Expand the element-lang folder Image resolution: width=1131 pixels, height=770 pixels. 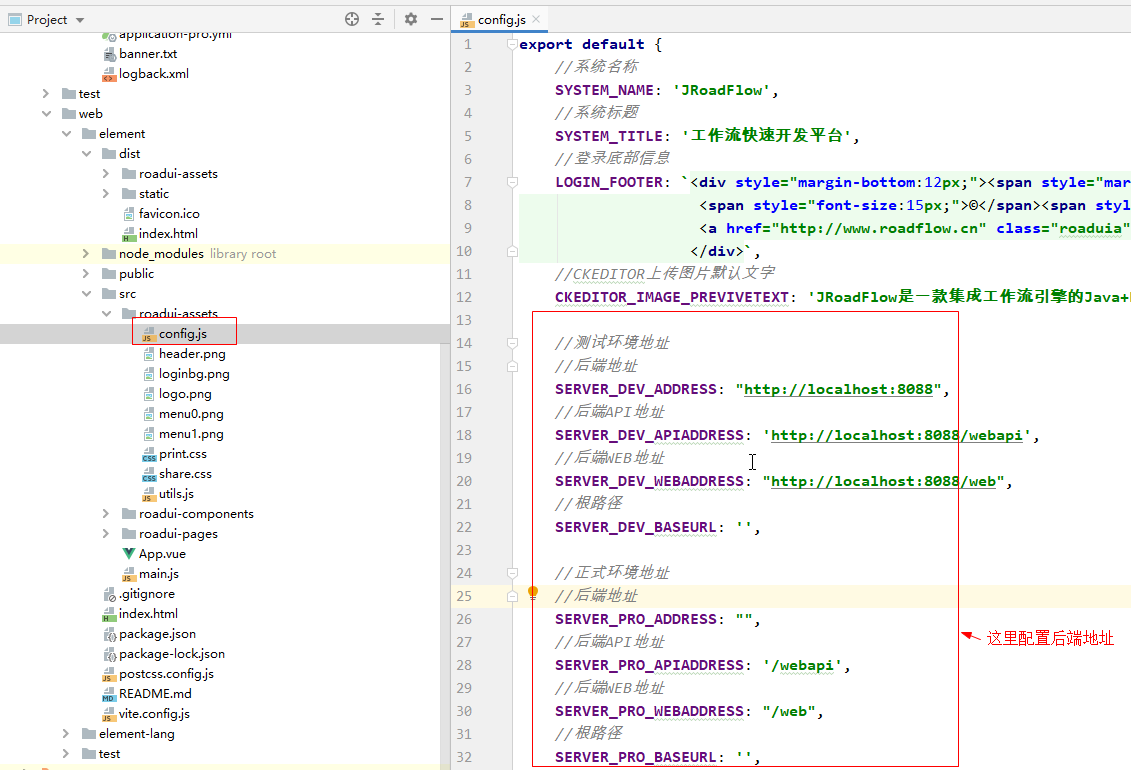(x=66, y=734)
